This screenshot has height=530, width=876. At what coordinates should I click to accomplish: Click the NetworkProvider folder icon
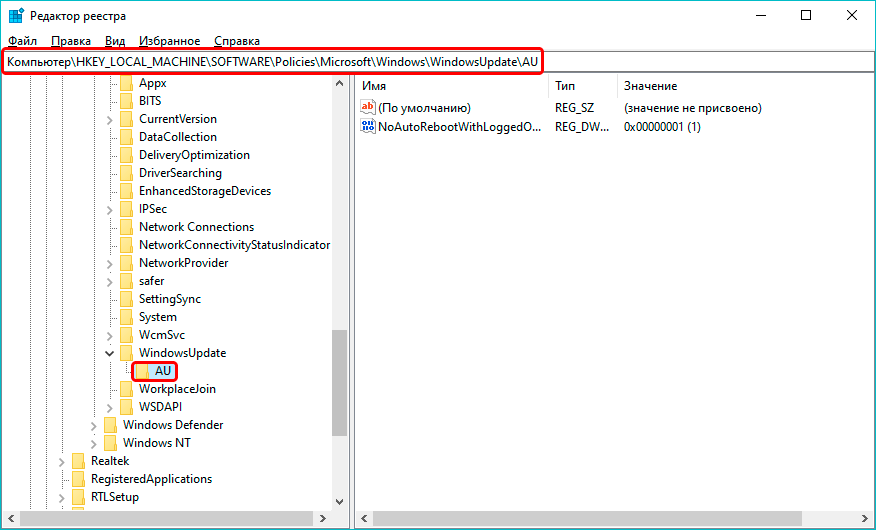tap(127, 263)
